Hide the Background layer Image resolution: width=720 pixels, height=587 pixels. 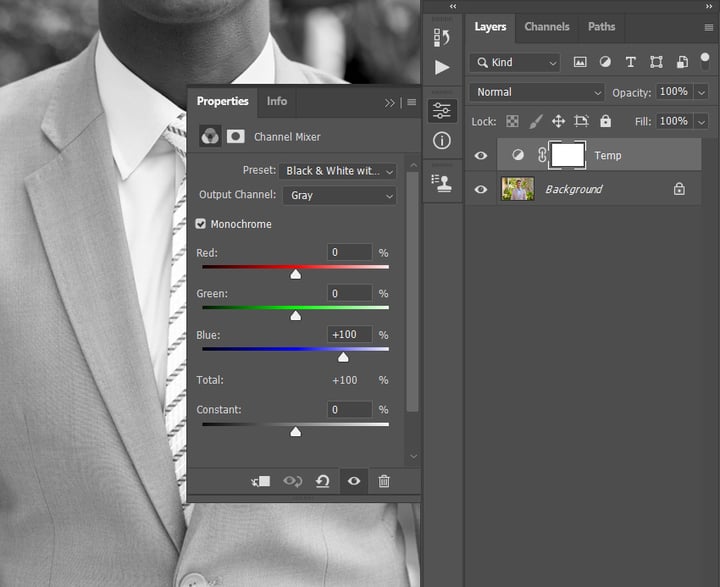pos(481,189)
